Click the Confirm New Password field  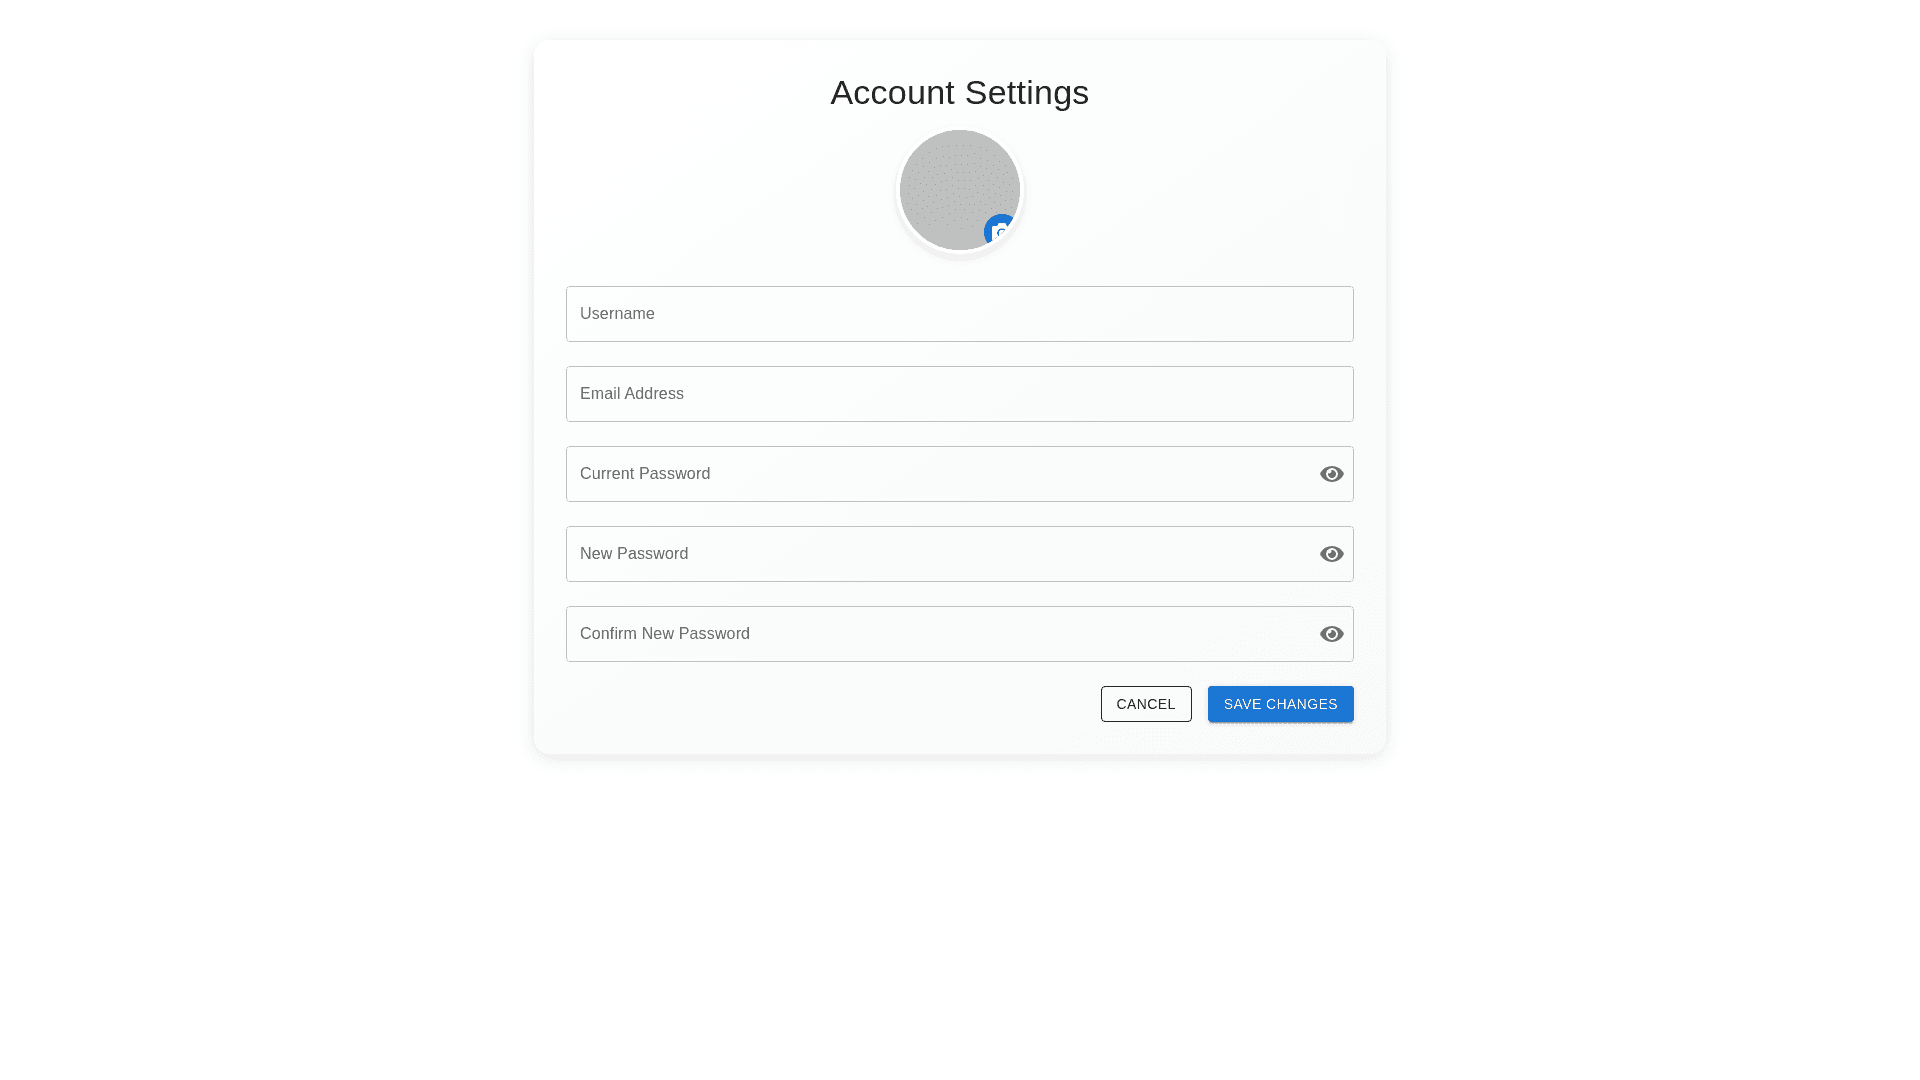pos(938,634)
